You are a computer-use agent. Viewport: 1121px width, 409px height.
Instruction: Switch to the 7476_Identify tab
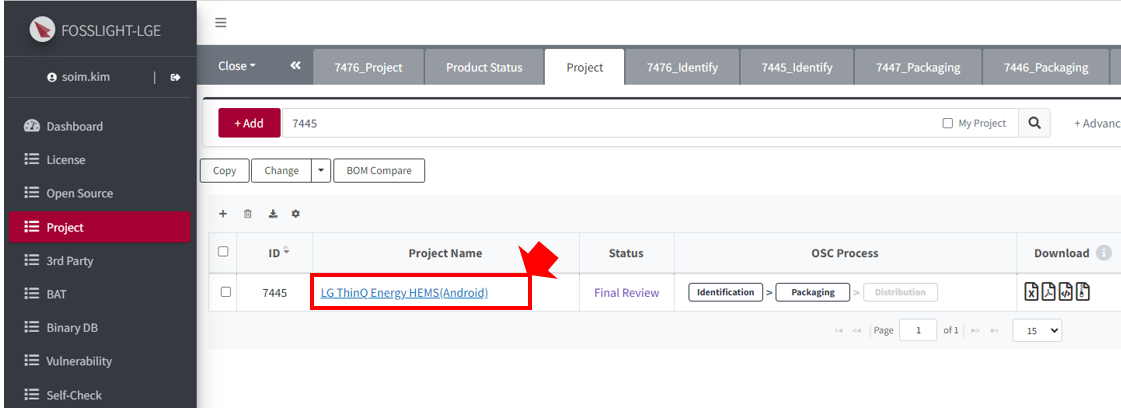pos(682,67)
